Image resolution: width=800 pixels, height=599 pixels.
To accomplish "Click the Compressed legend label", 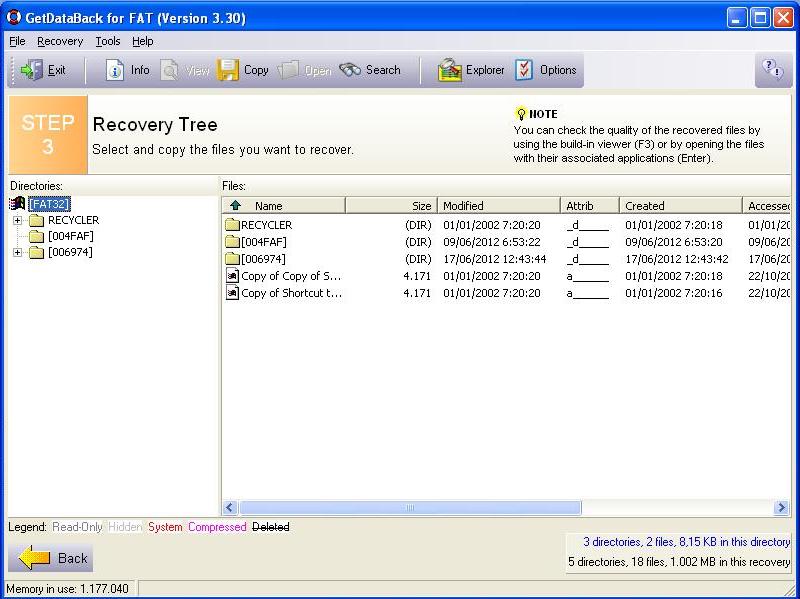I will point(217,527).
